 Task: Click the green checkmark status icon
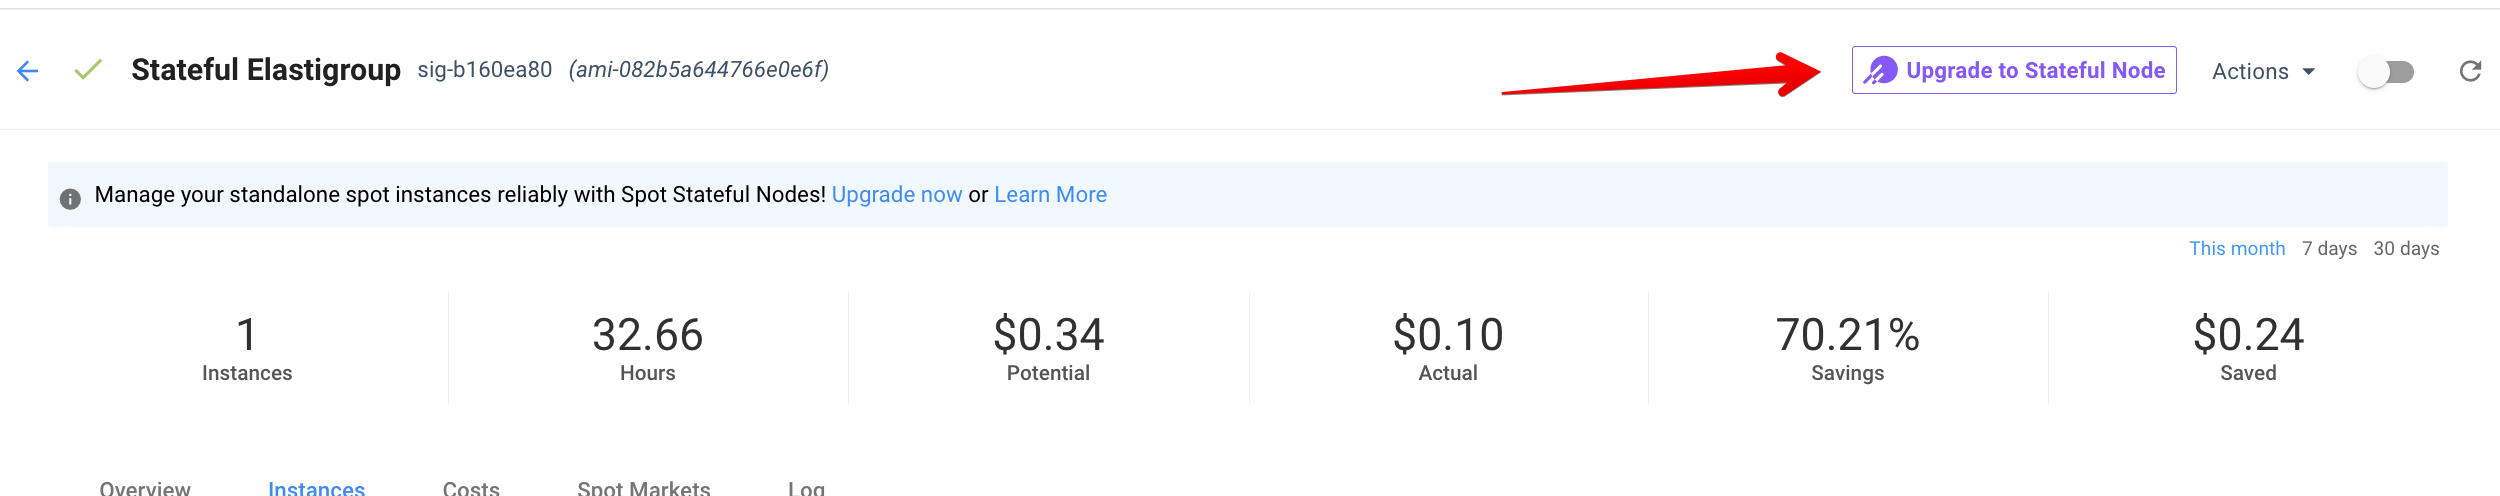click(x=88, y=70)
